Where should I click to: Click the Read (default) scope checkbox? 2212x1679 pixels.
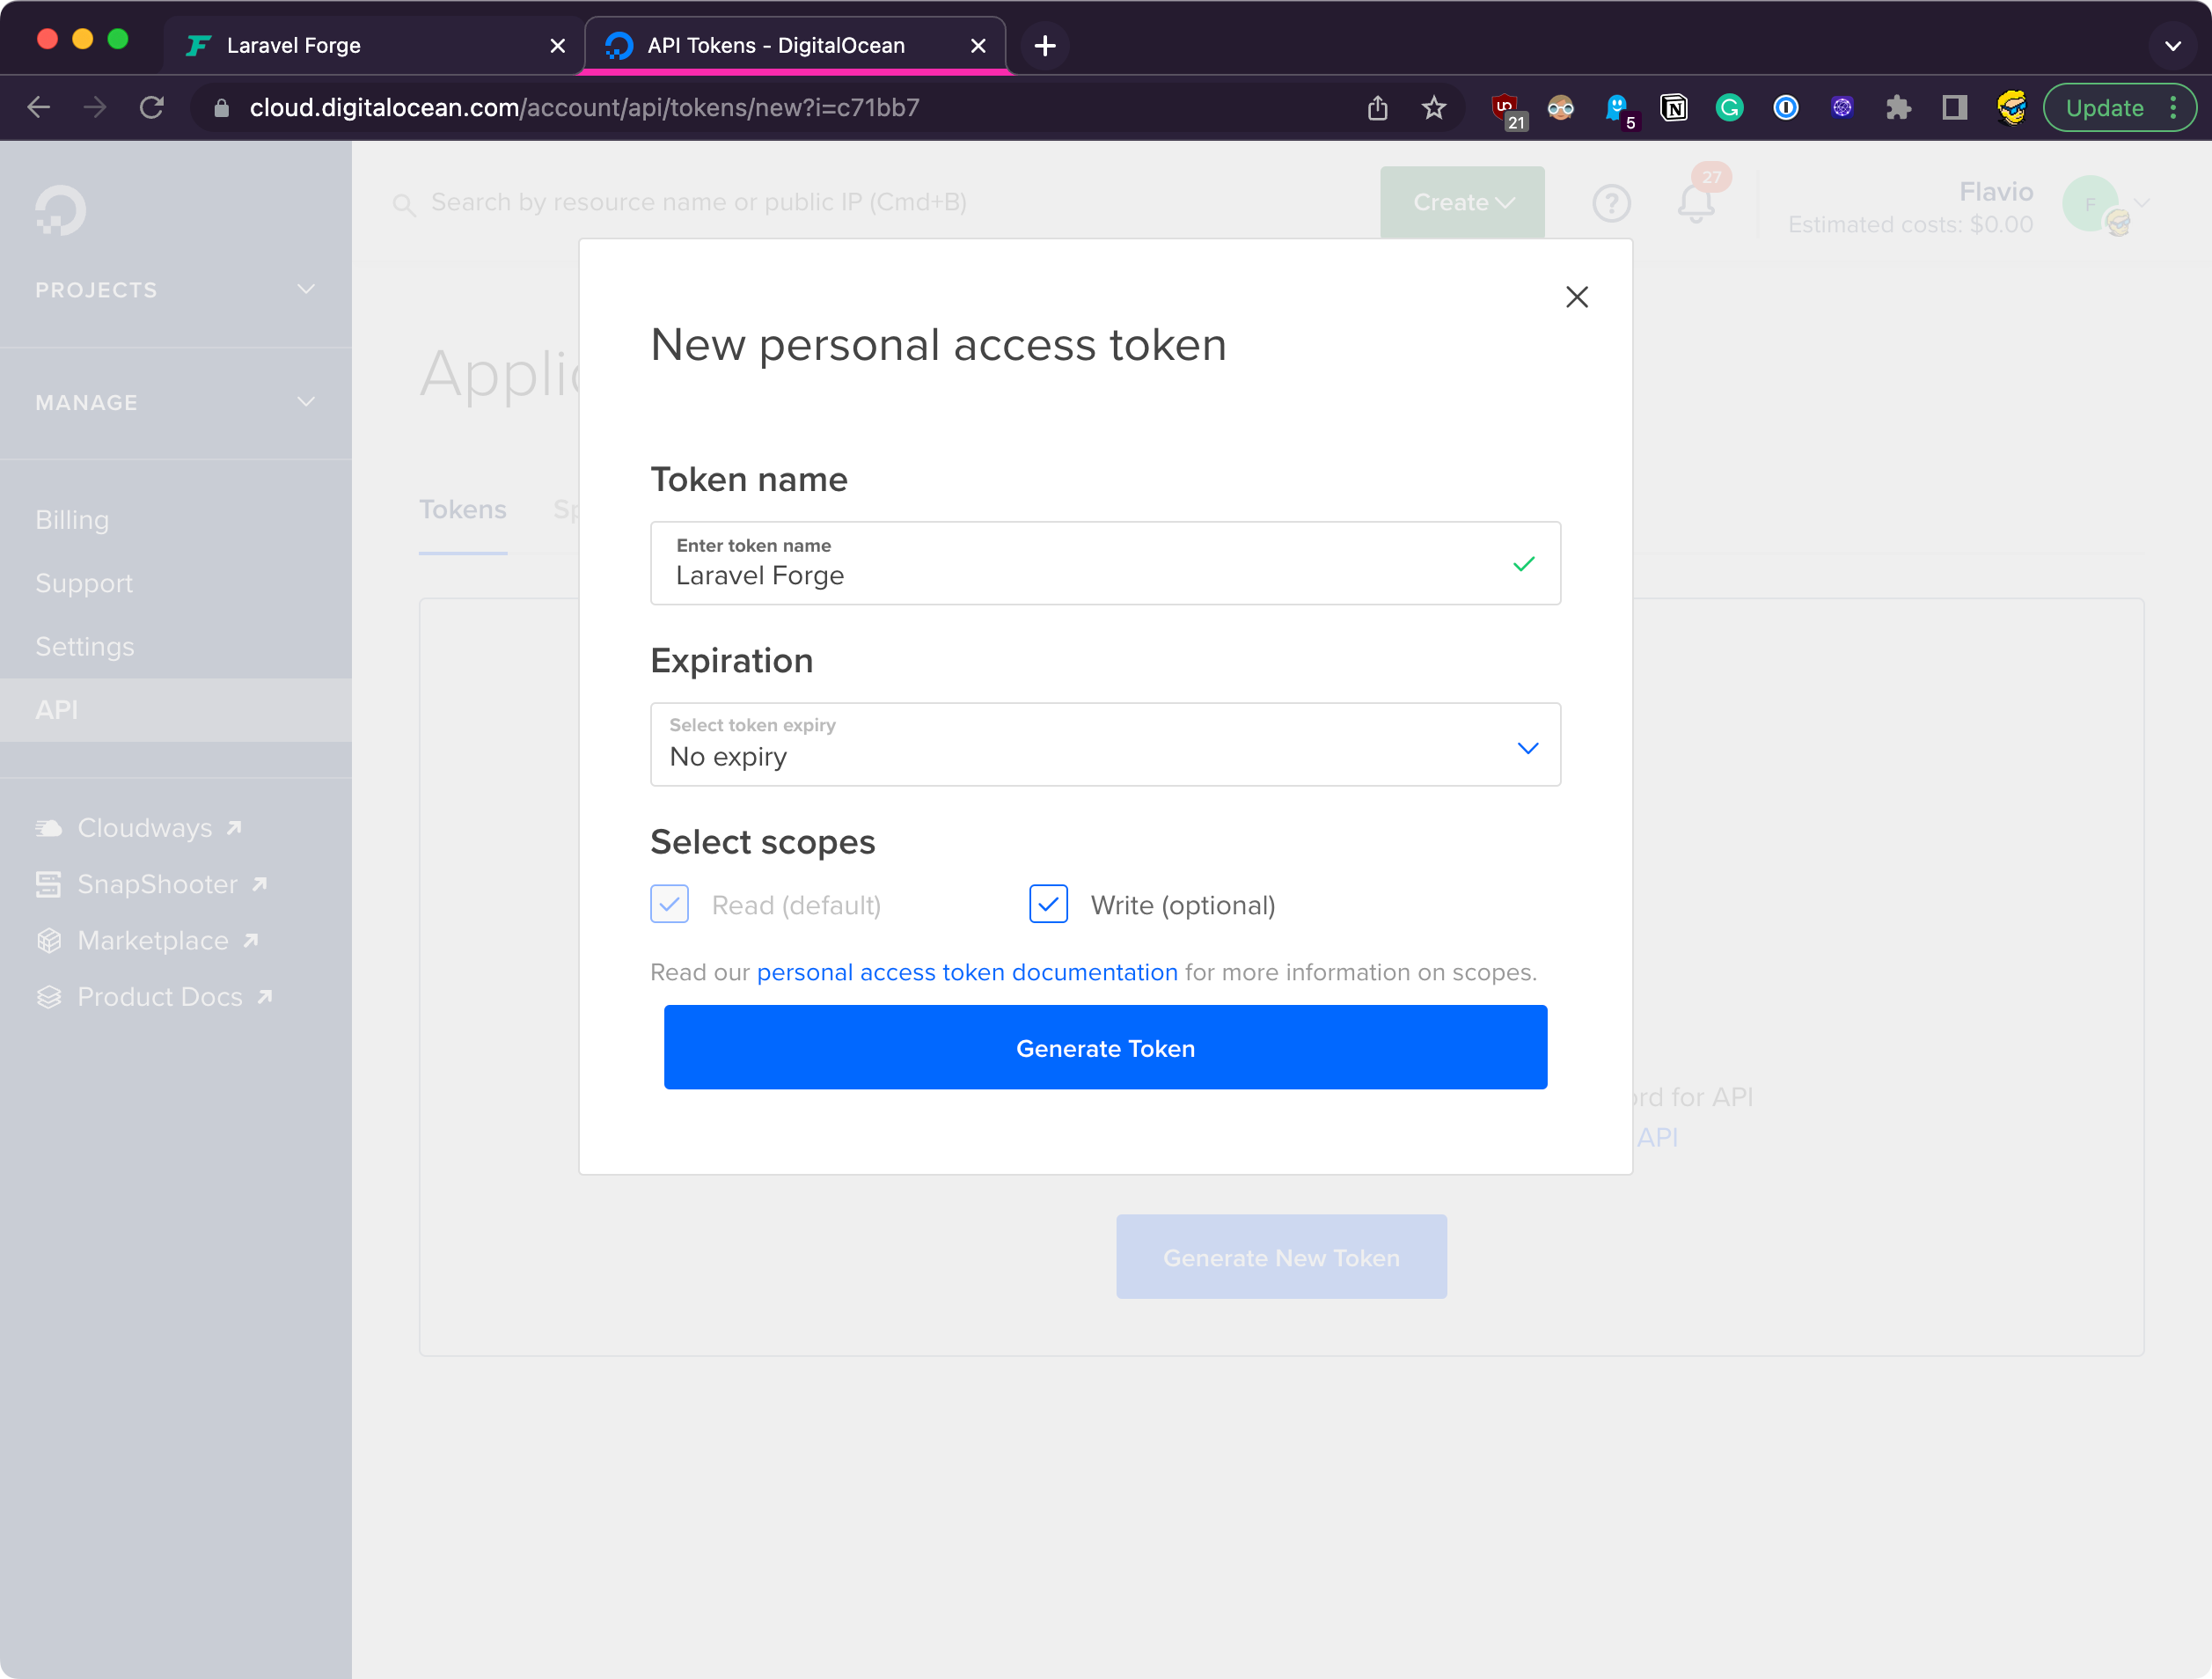click(x=669, y=904)
